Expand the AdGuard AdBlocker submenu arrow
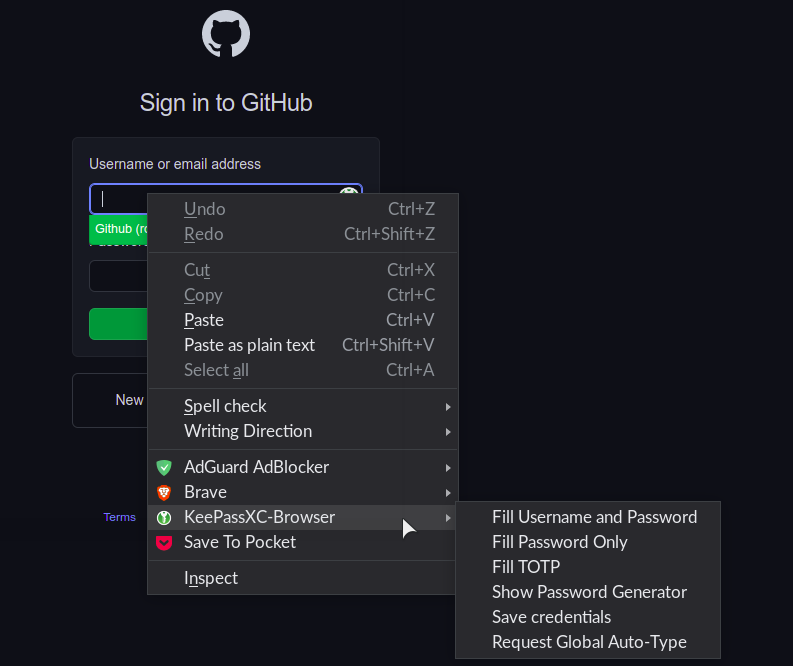Viewport: 793px width, 666px height. click(448, 467)
